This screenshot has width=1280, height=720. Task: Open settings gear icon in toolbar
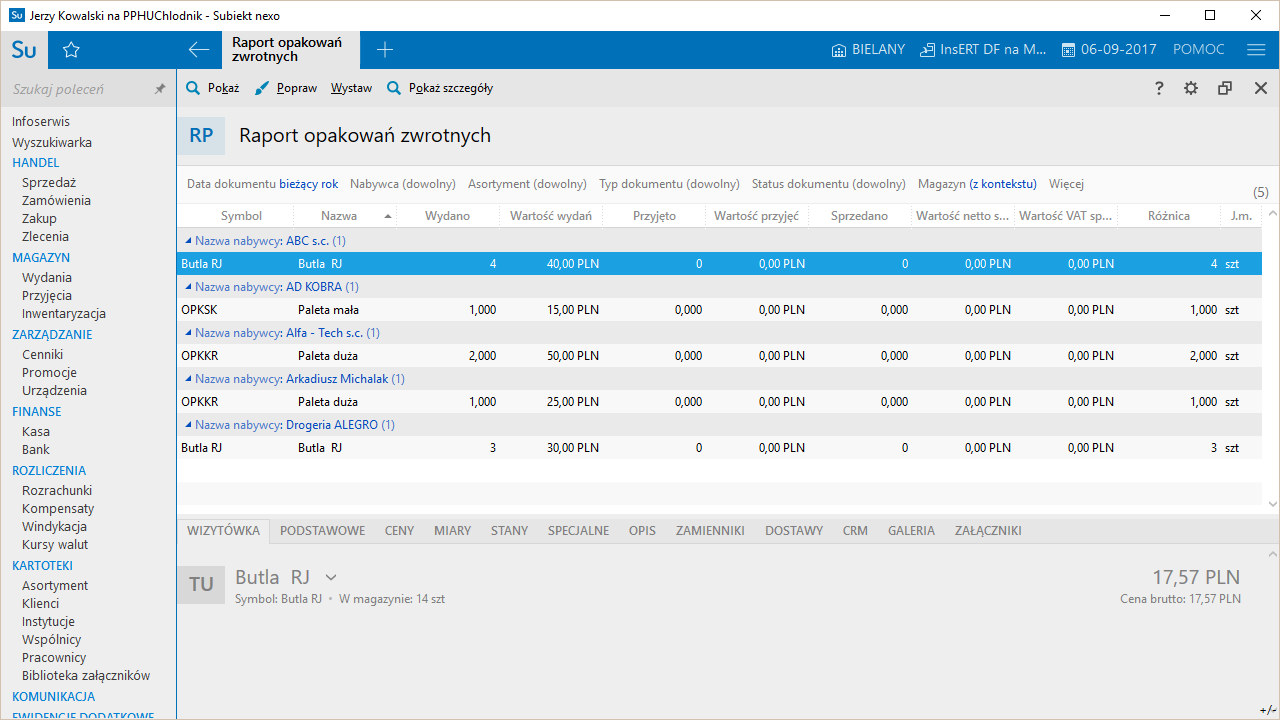tap(1191, 88)
